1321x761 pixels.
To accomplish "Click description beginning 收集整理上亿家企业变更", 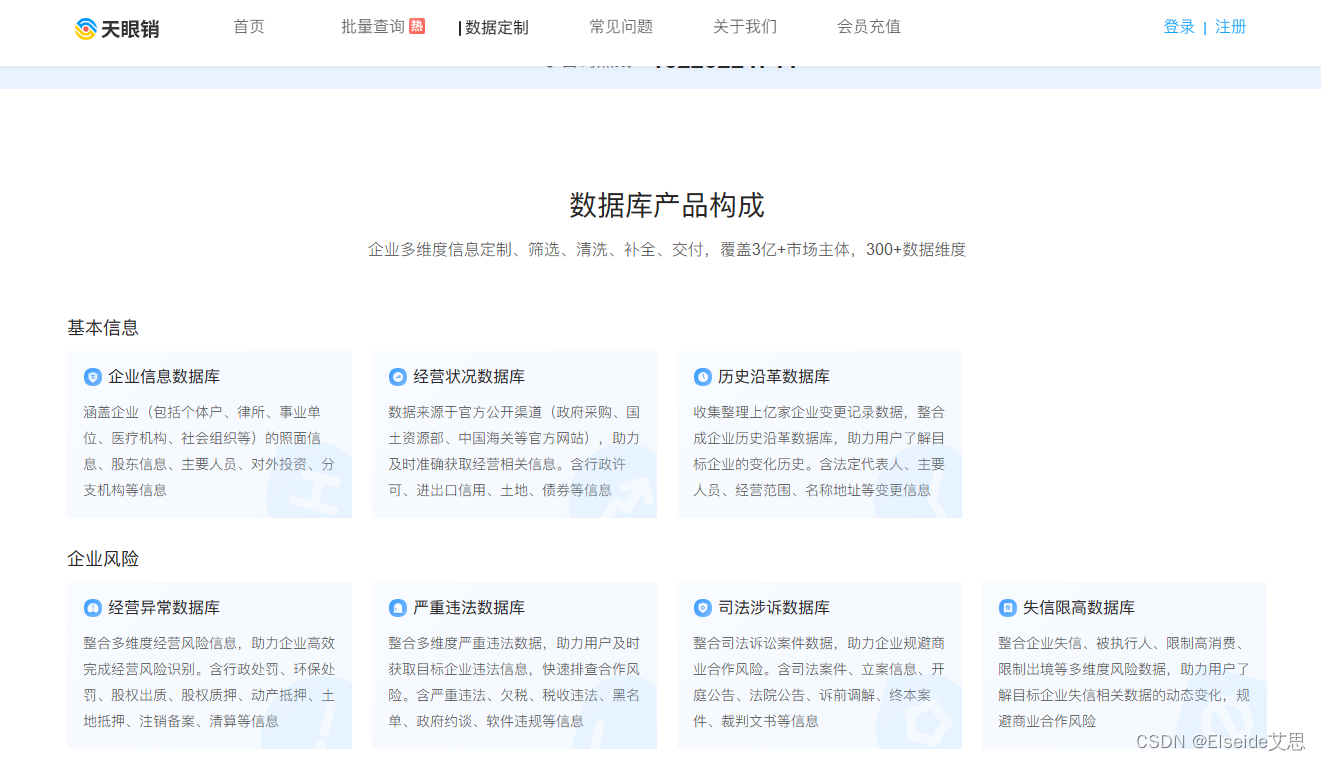I will point(819,451).
